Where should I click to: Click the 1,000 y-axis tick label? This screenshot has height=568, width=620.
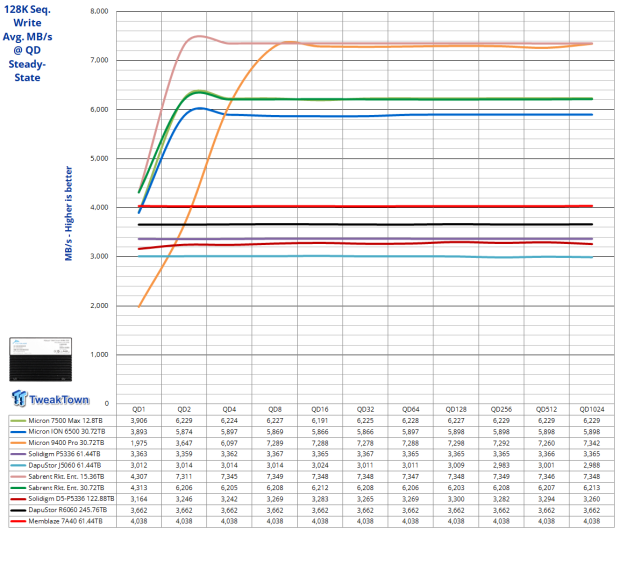pos(99,354)
